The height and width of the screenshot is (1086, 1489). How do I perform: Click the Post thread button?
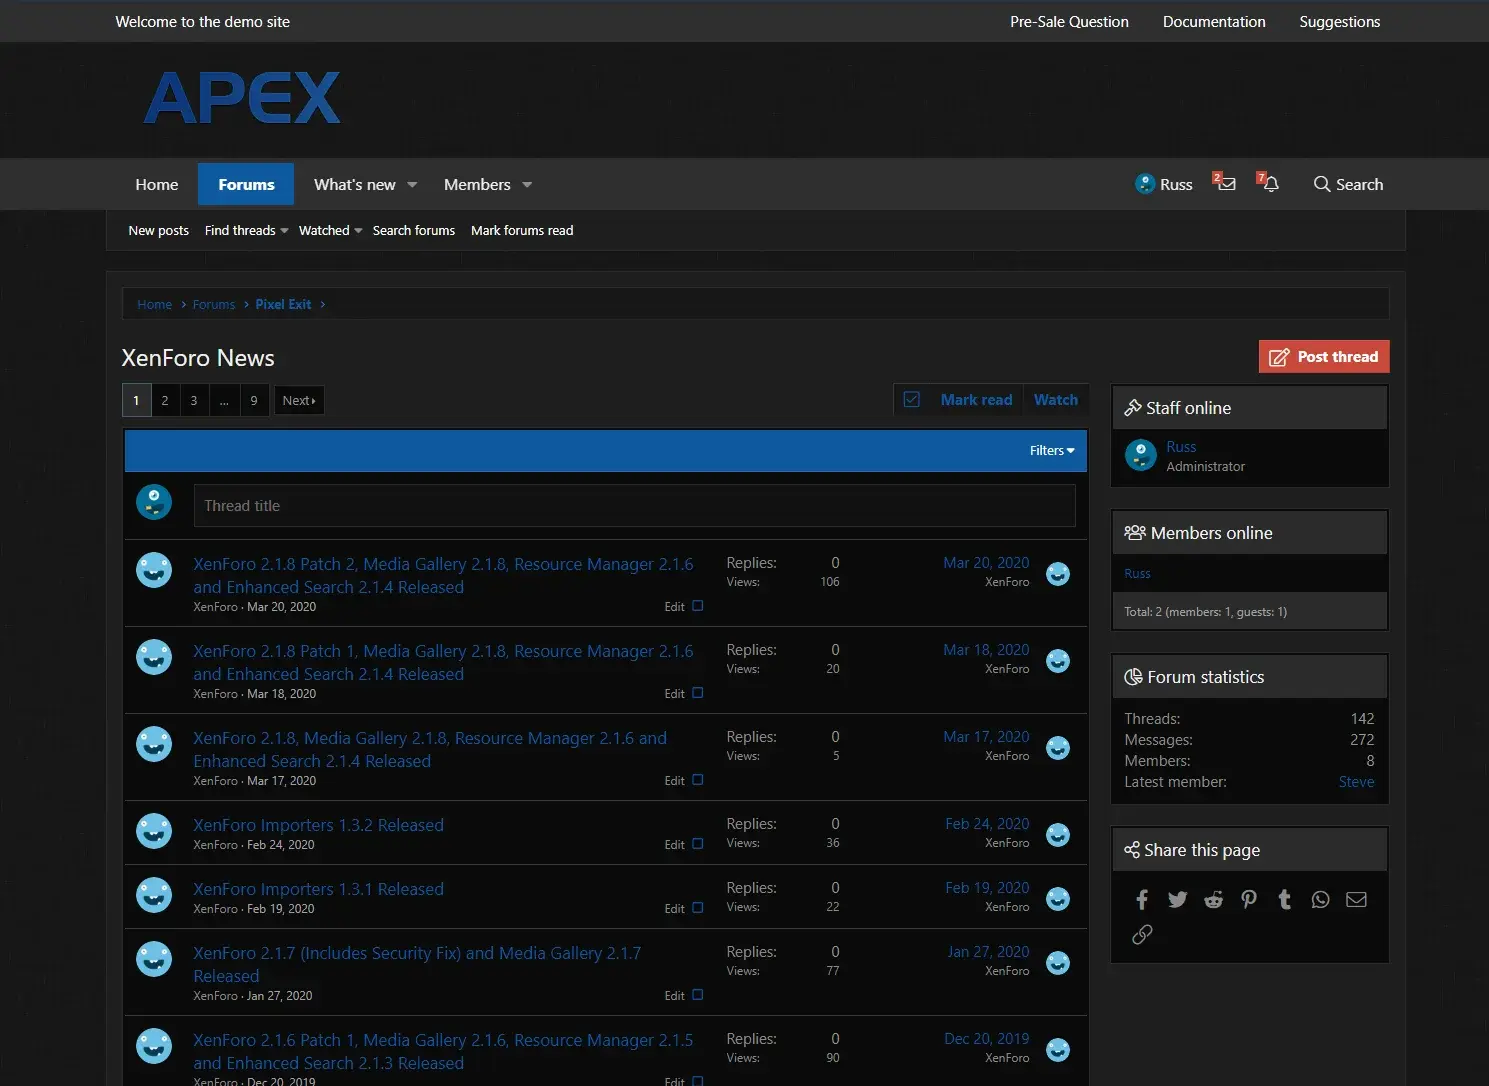click(1323, 357)
